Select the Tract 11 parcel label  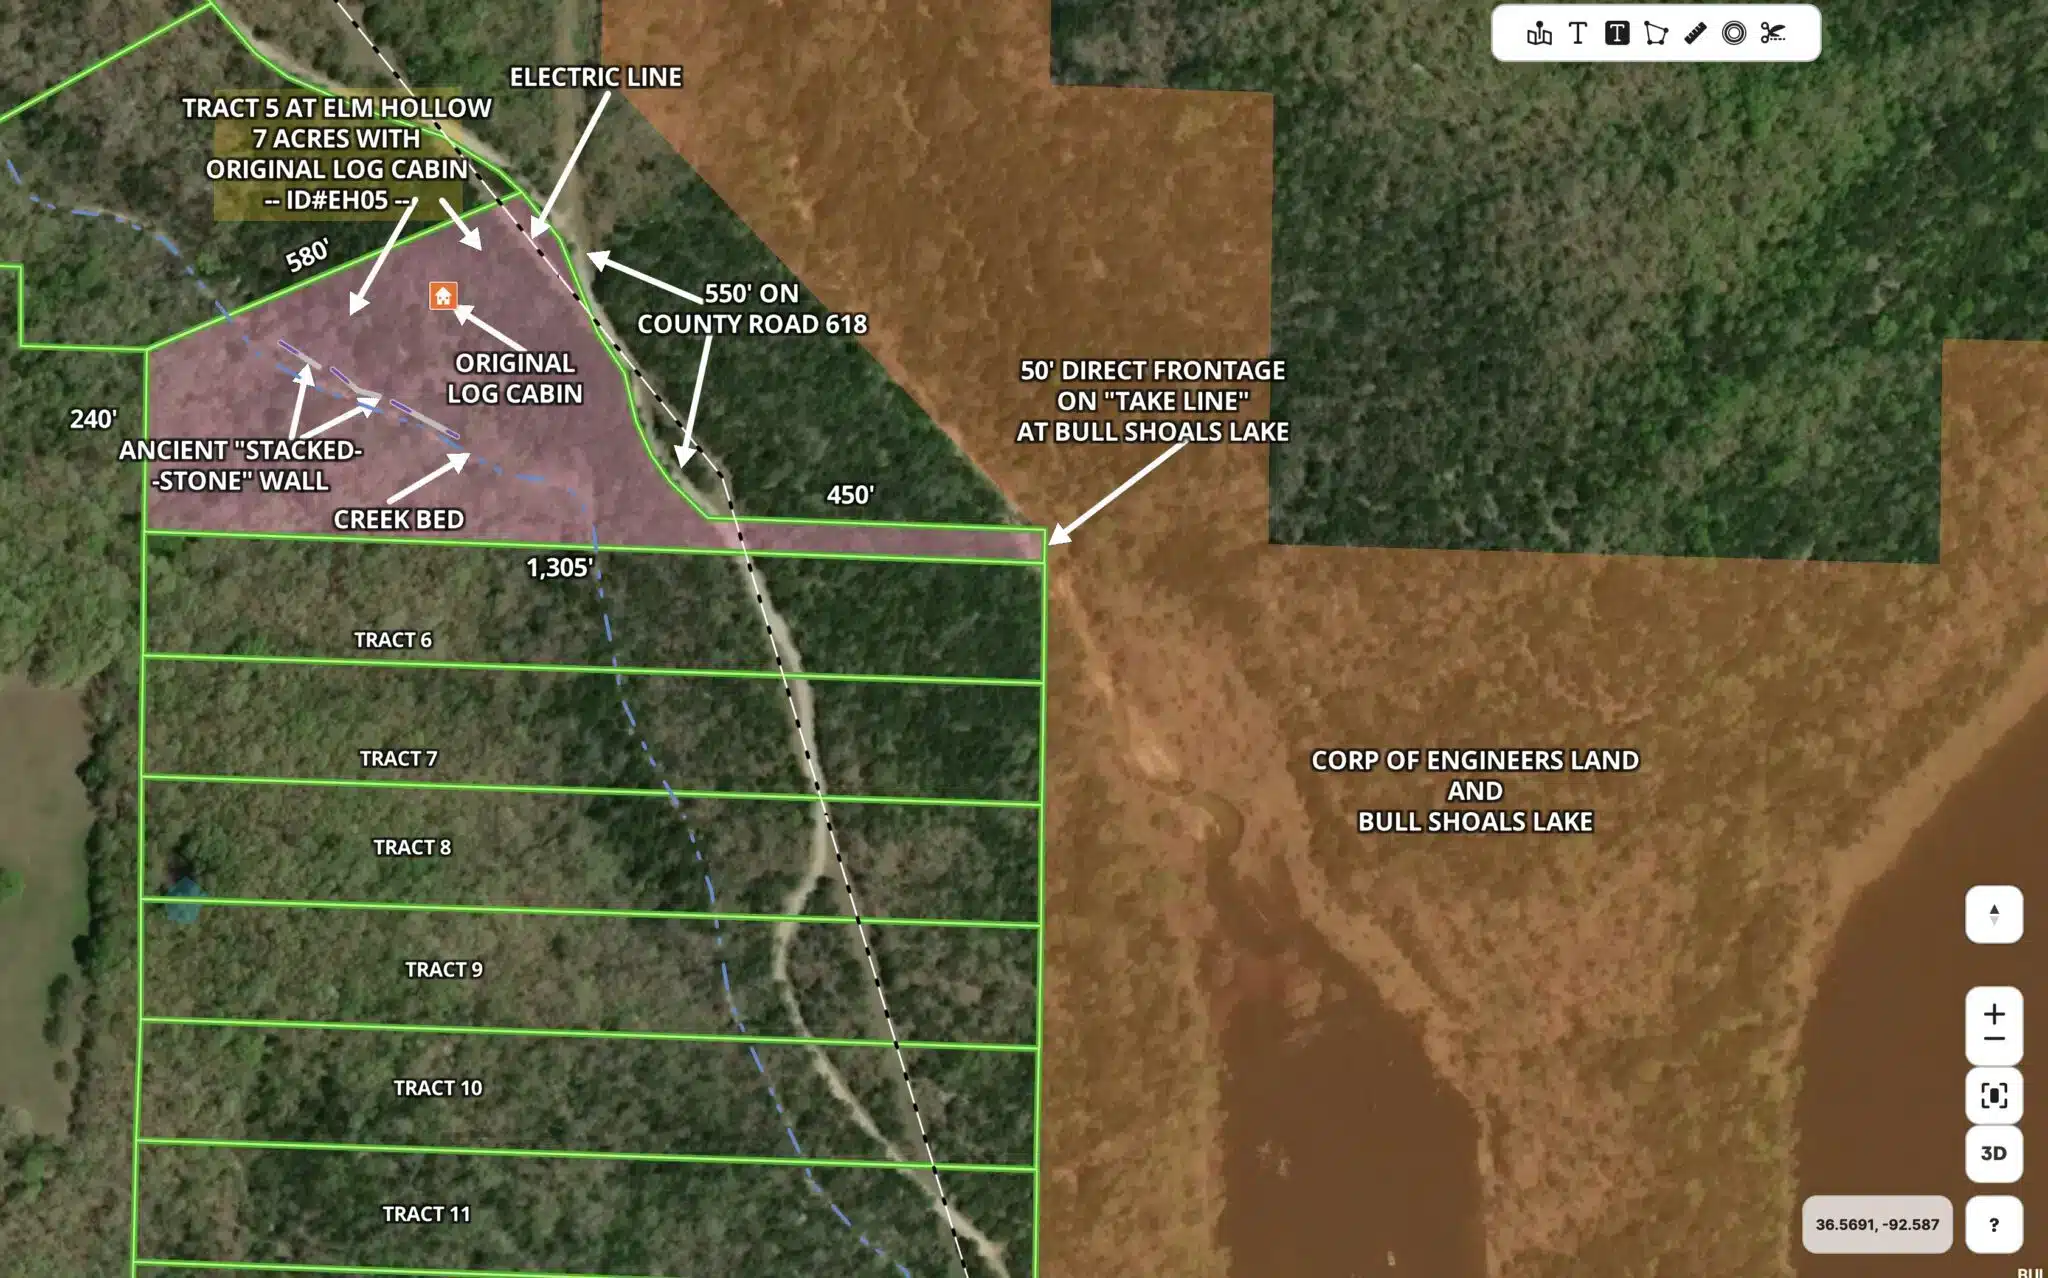point(426,1213)
